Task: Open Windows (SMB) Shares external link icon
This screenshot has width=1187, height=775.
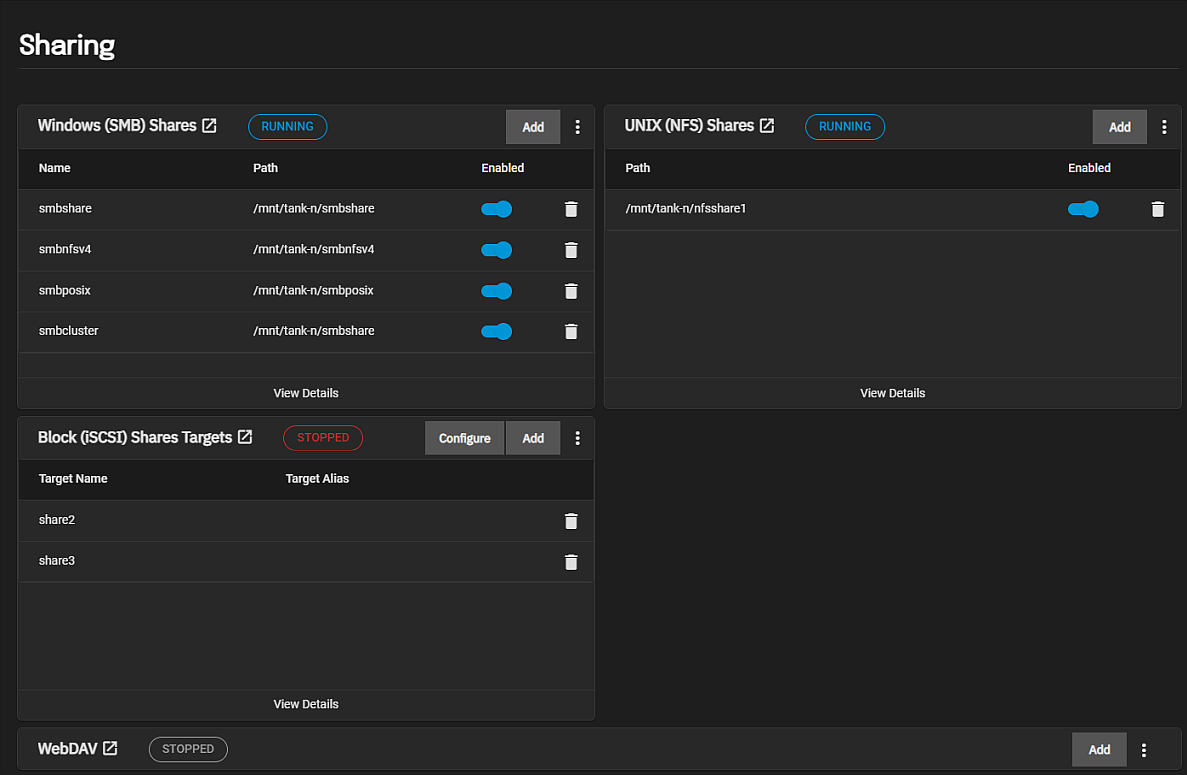Action: click(x=209, y=126)
